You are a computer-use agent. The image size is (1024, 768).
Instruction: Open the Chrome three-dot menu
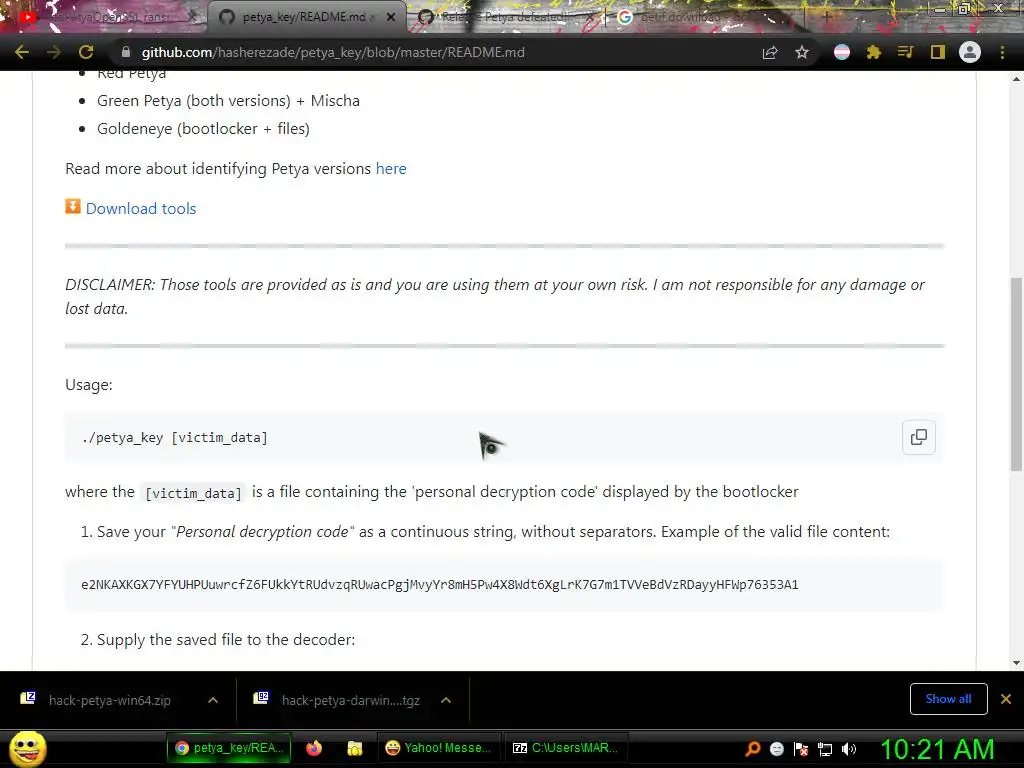(x=1002, y=52)
